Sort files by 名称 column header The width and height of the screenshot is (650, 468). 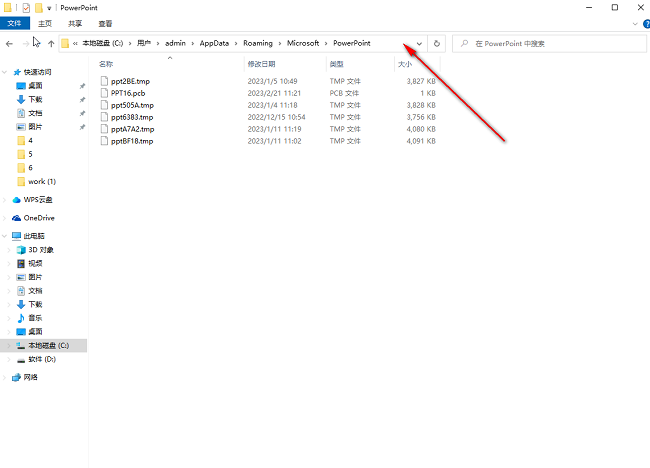coord(106,64)
